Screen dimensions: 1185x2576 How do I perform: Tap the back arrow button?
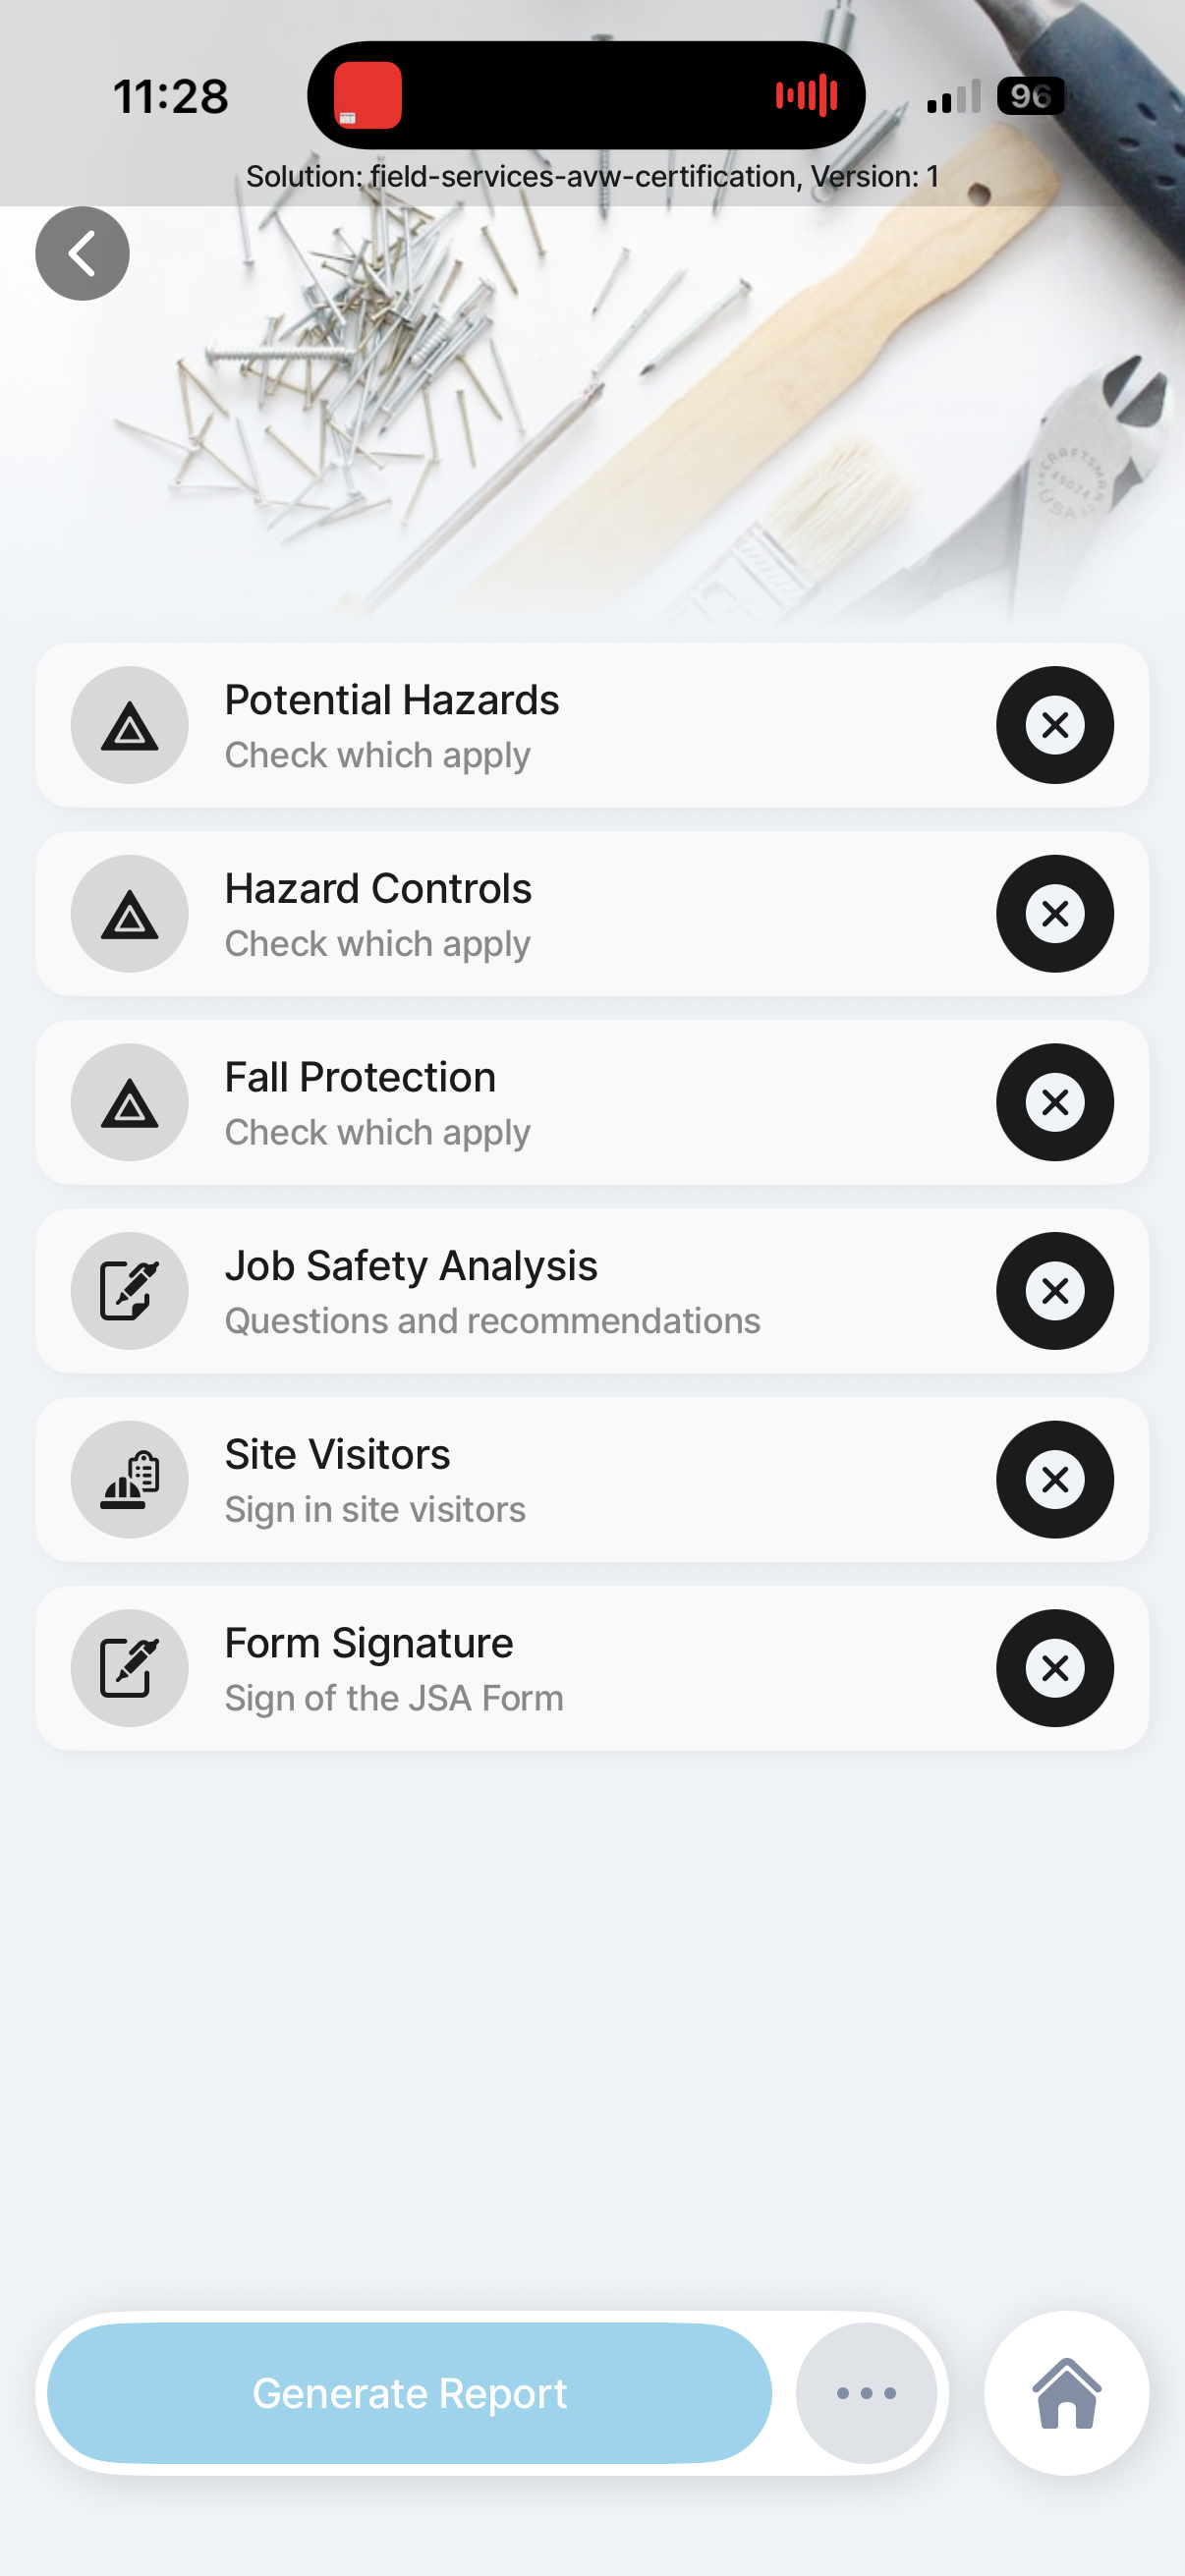tap(82, 254)
